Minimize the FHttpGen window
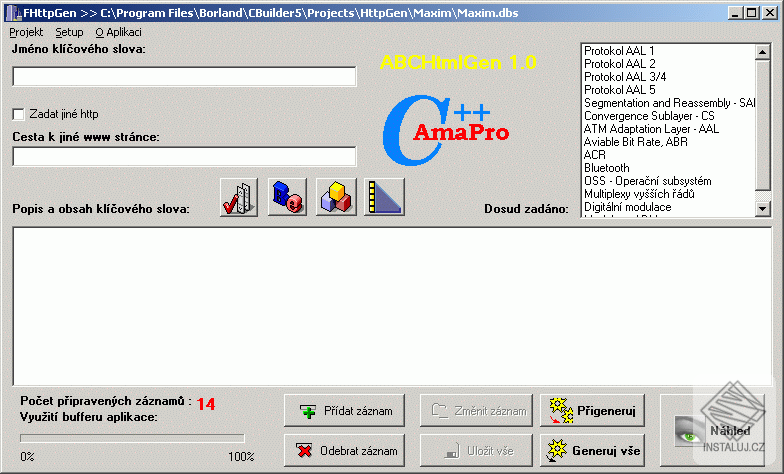784x474 pixels. click(x=734, y=13)
